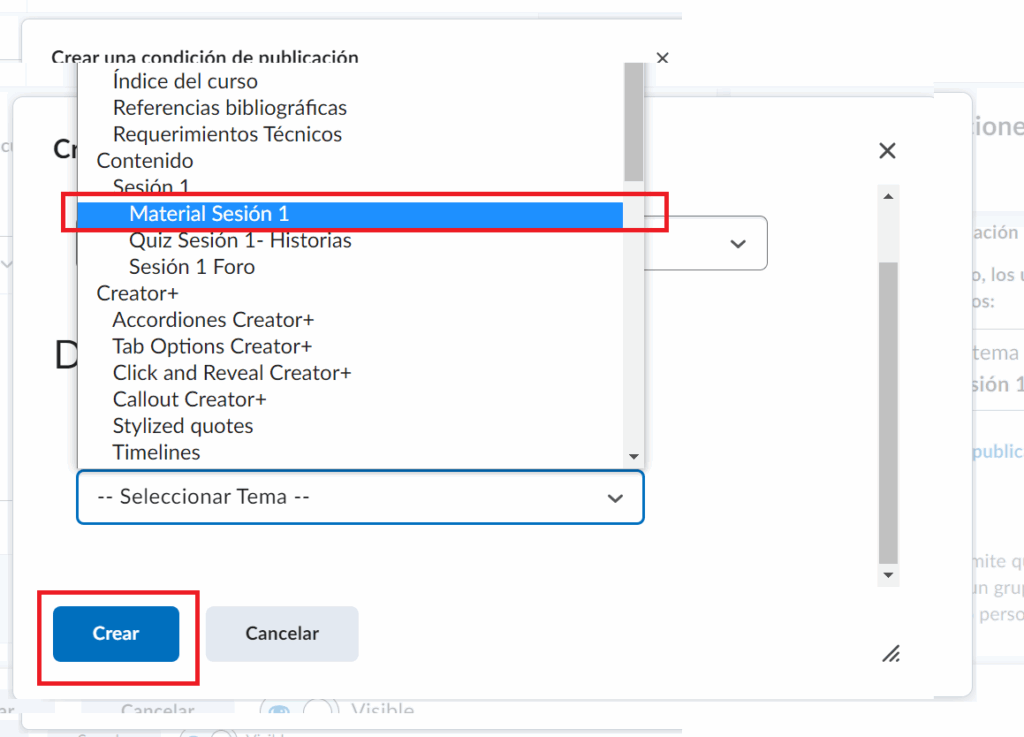Select 'Stylized quotes' from the topic list
This screenshot has width=1024, height=737.
183,426
